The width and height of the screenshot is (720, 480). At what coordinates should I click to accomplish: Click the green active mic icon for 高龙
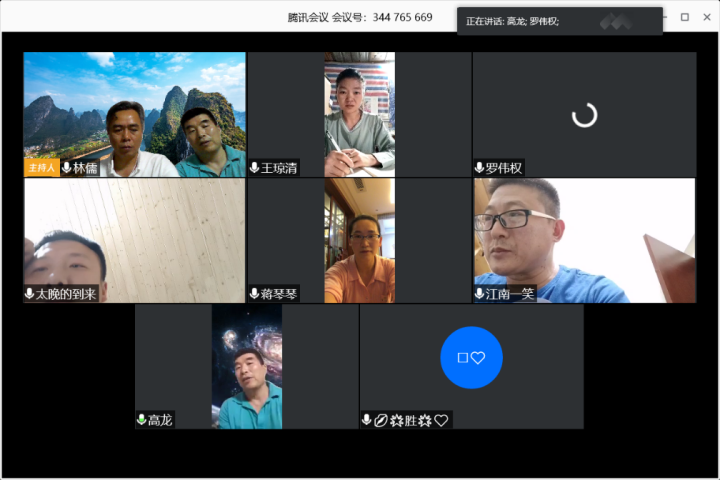pos(142,420)
